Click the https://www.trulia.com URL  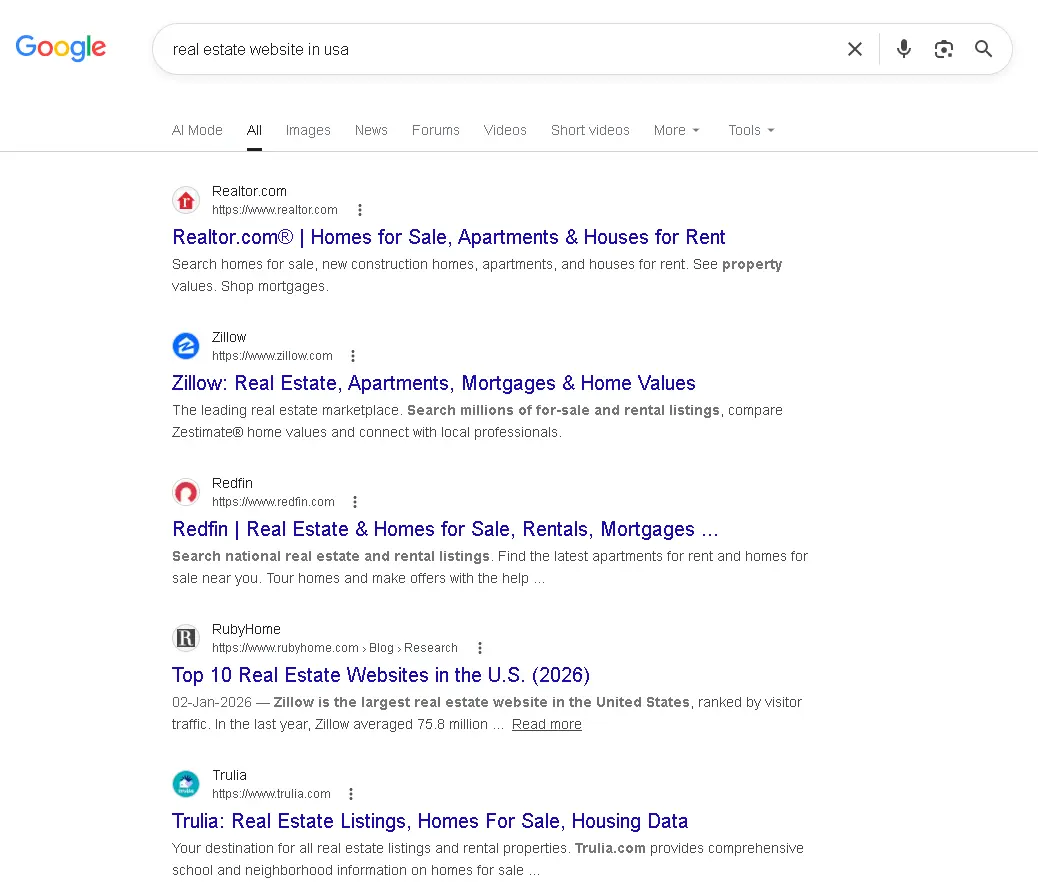point(271,794)
